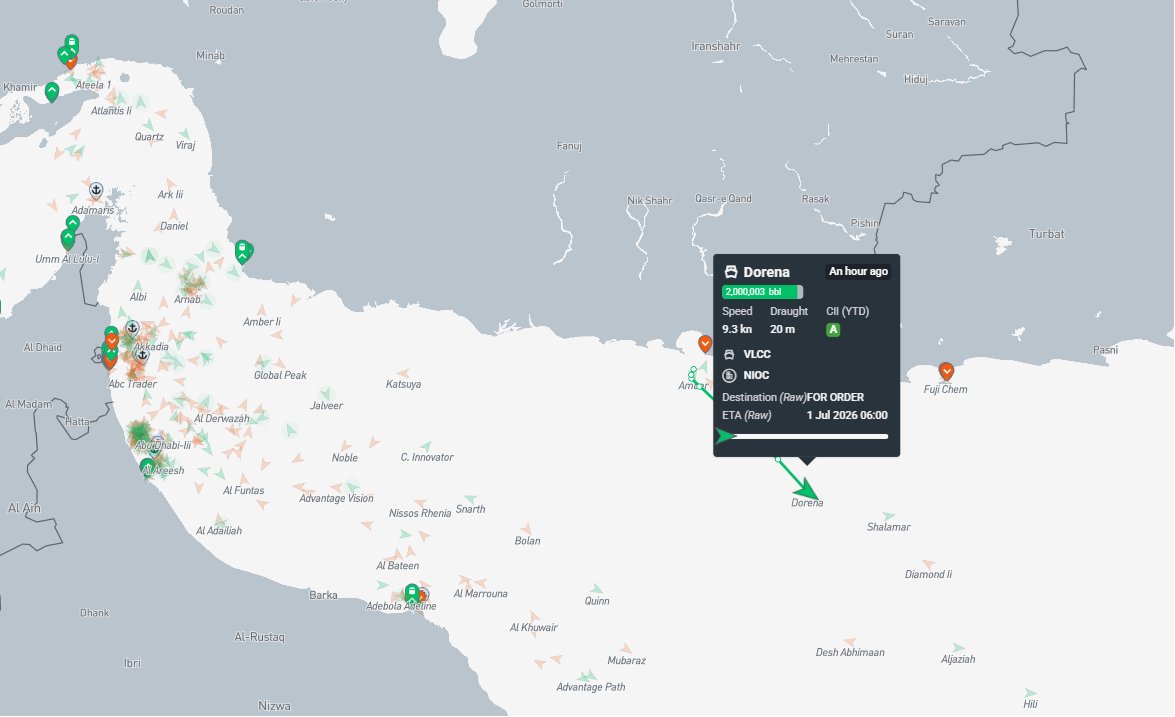Select the Diamond Ii vessel marker

(928, 563)
